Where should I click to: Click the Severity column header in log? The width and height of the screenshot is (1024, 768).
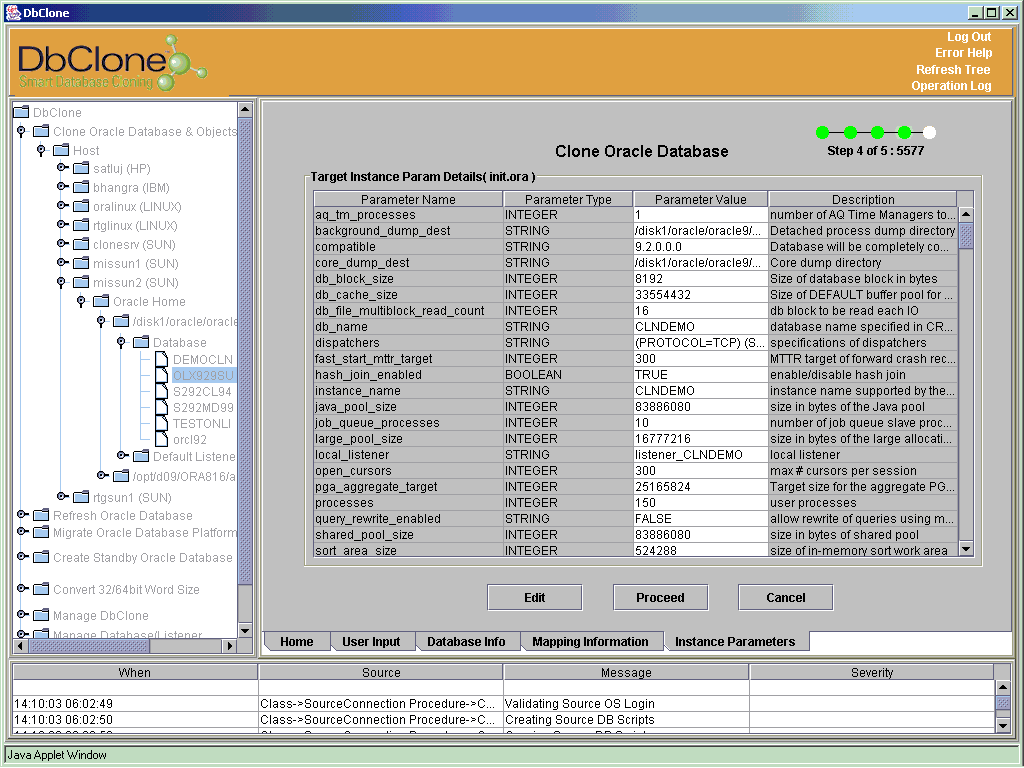872,673
